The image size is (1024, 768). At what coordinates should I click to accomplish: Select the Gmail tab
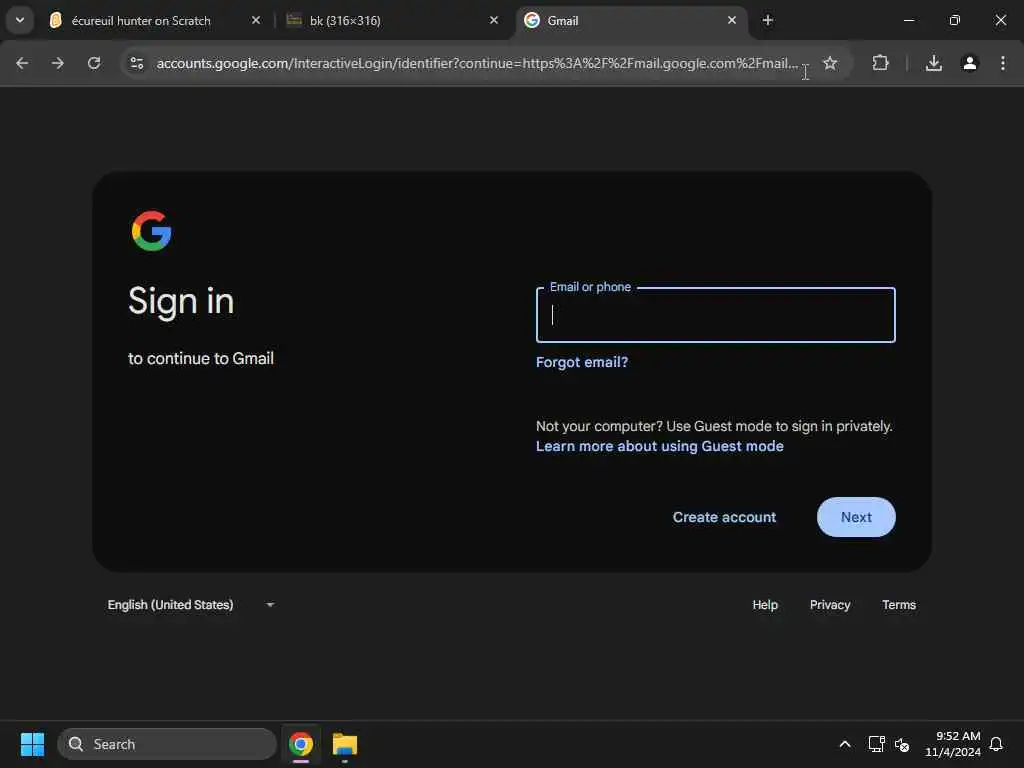[x=563, y=20]
